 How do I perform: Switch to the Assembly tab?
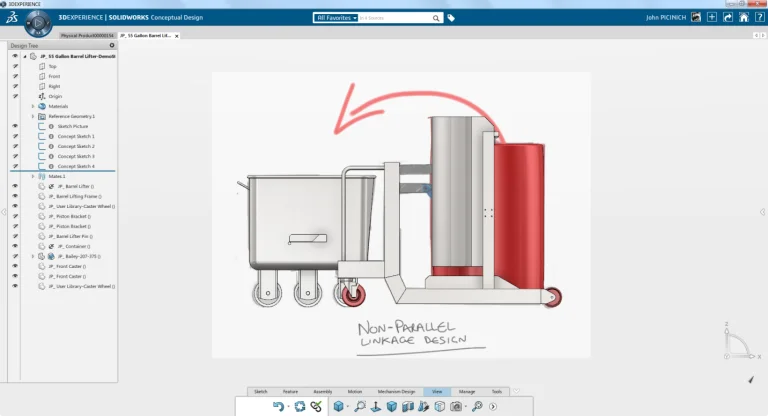tap(322, 391)
